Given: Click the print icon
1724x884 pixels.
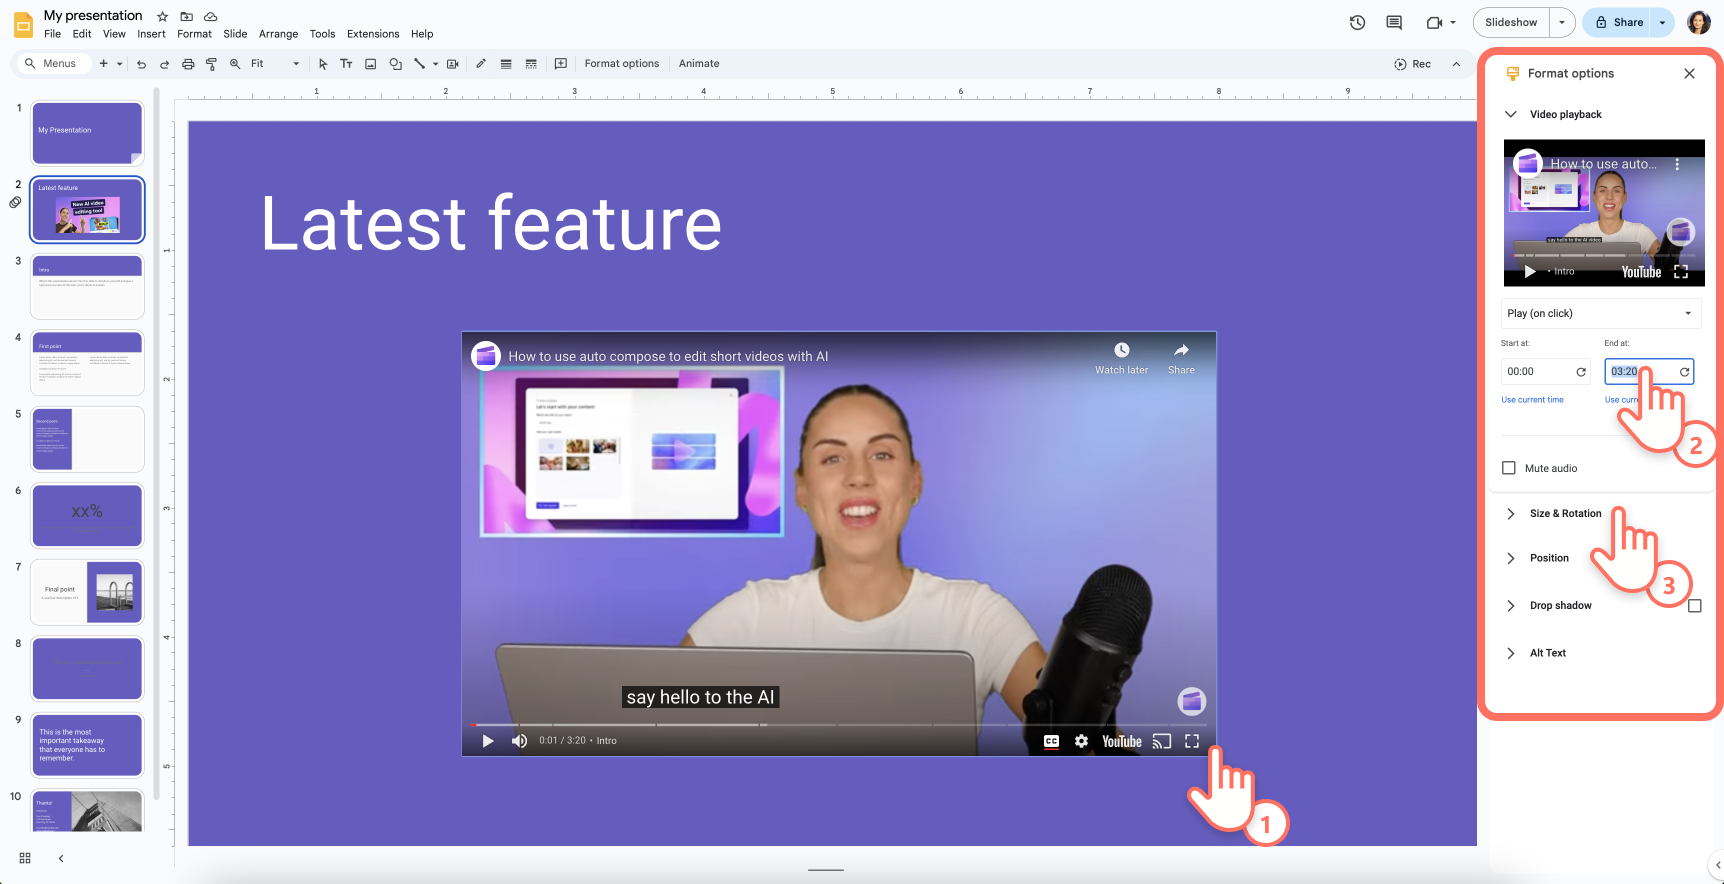Looking at the screenshot, I should click(188, 64).
